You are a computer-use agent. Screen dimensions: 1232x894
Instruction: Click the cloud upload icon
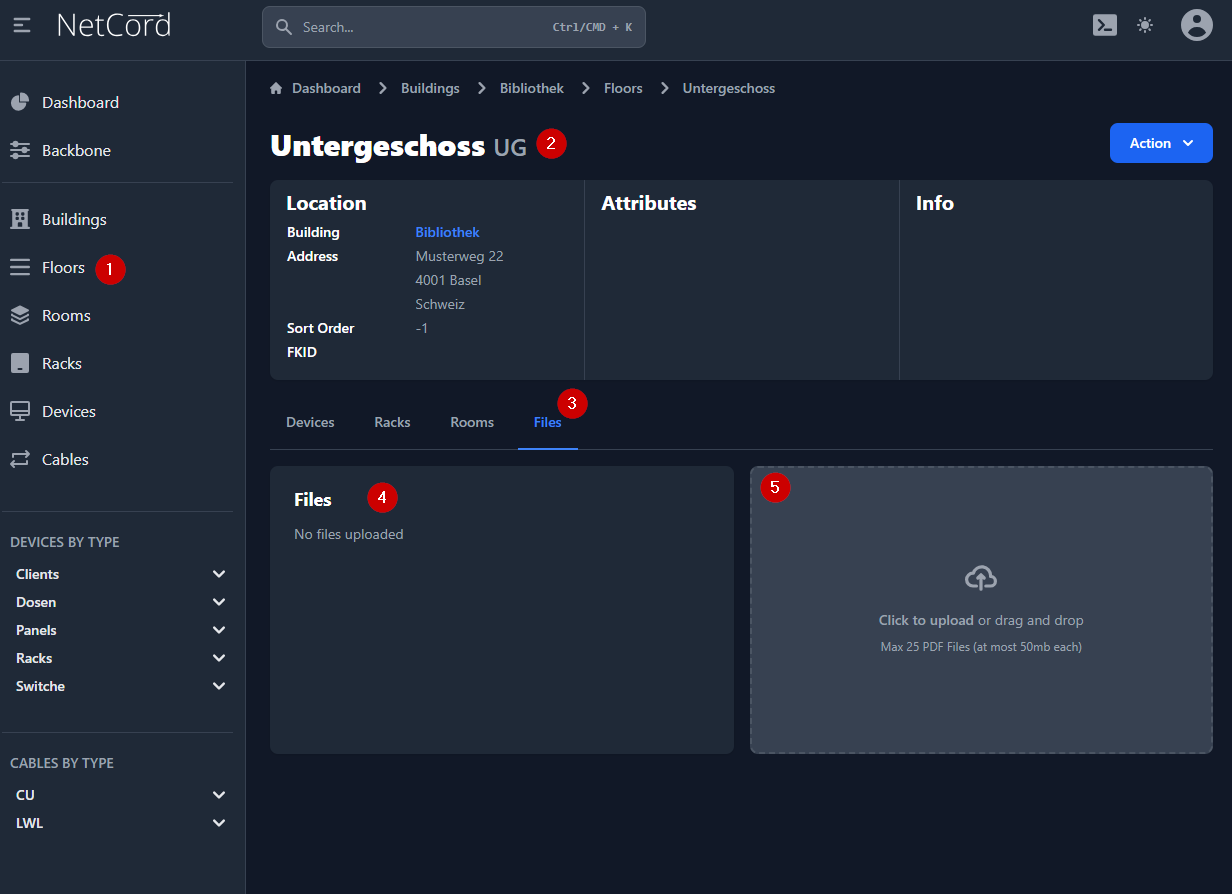[980, 578]
